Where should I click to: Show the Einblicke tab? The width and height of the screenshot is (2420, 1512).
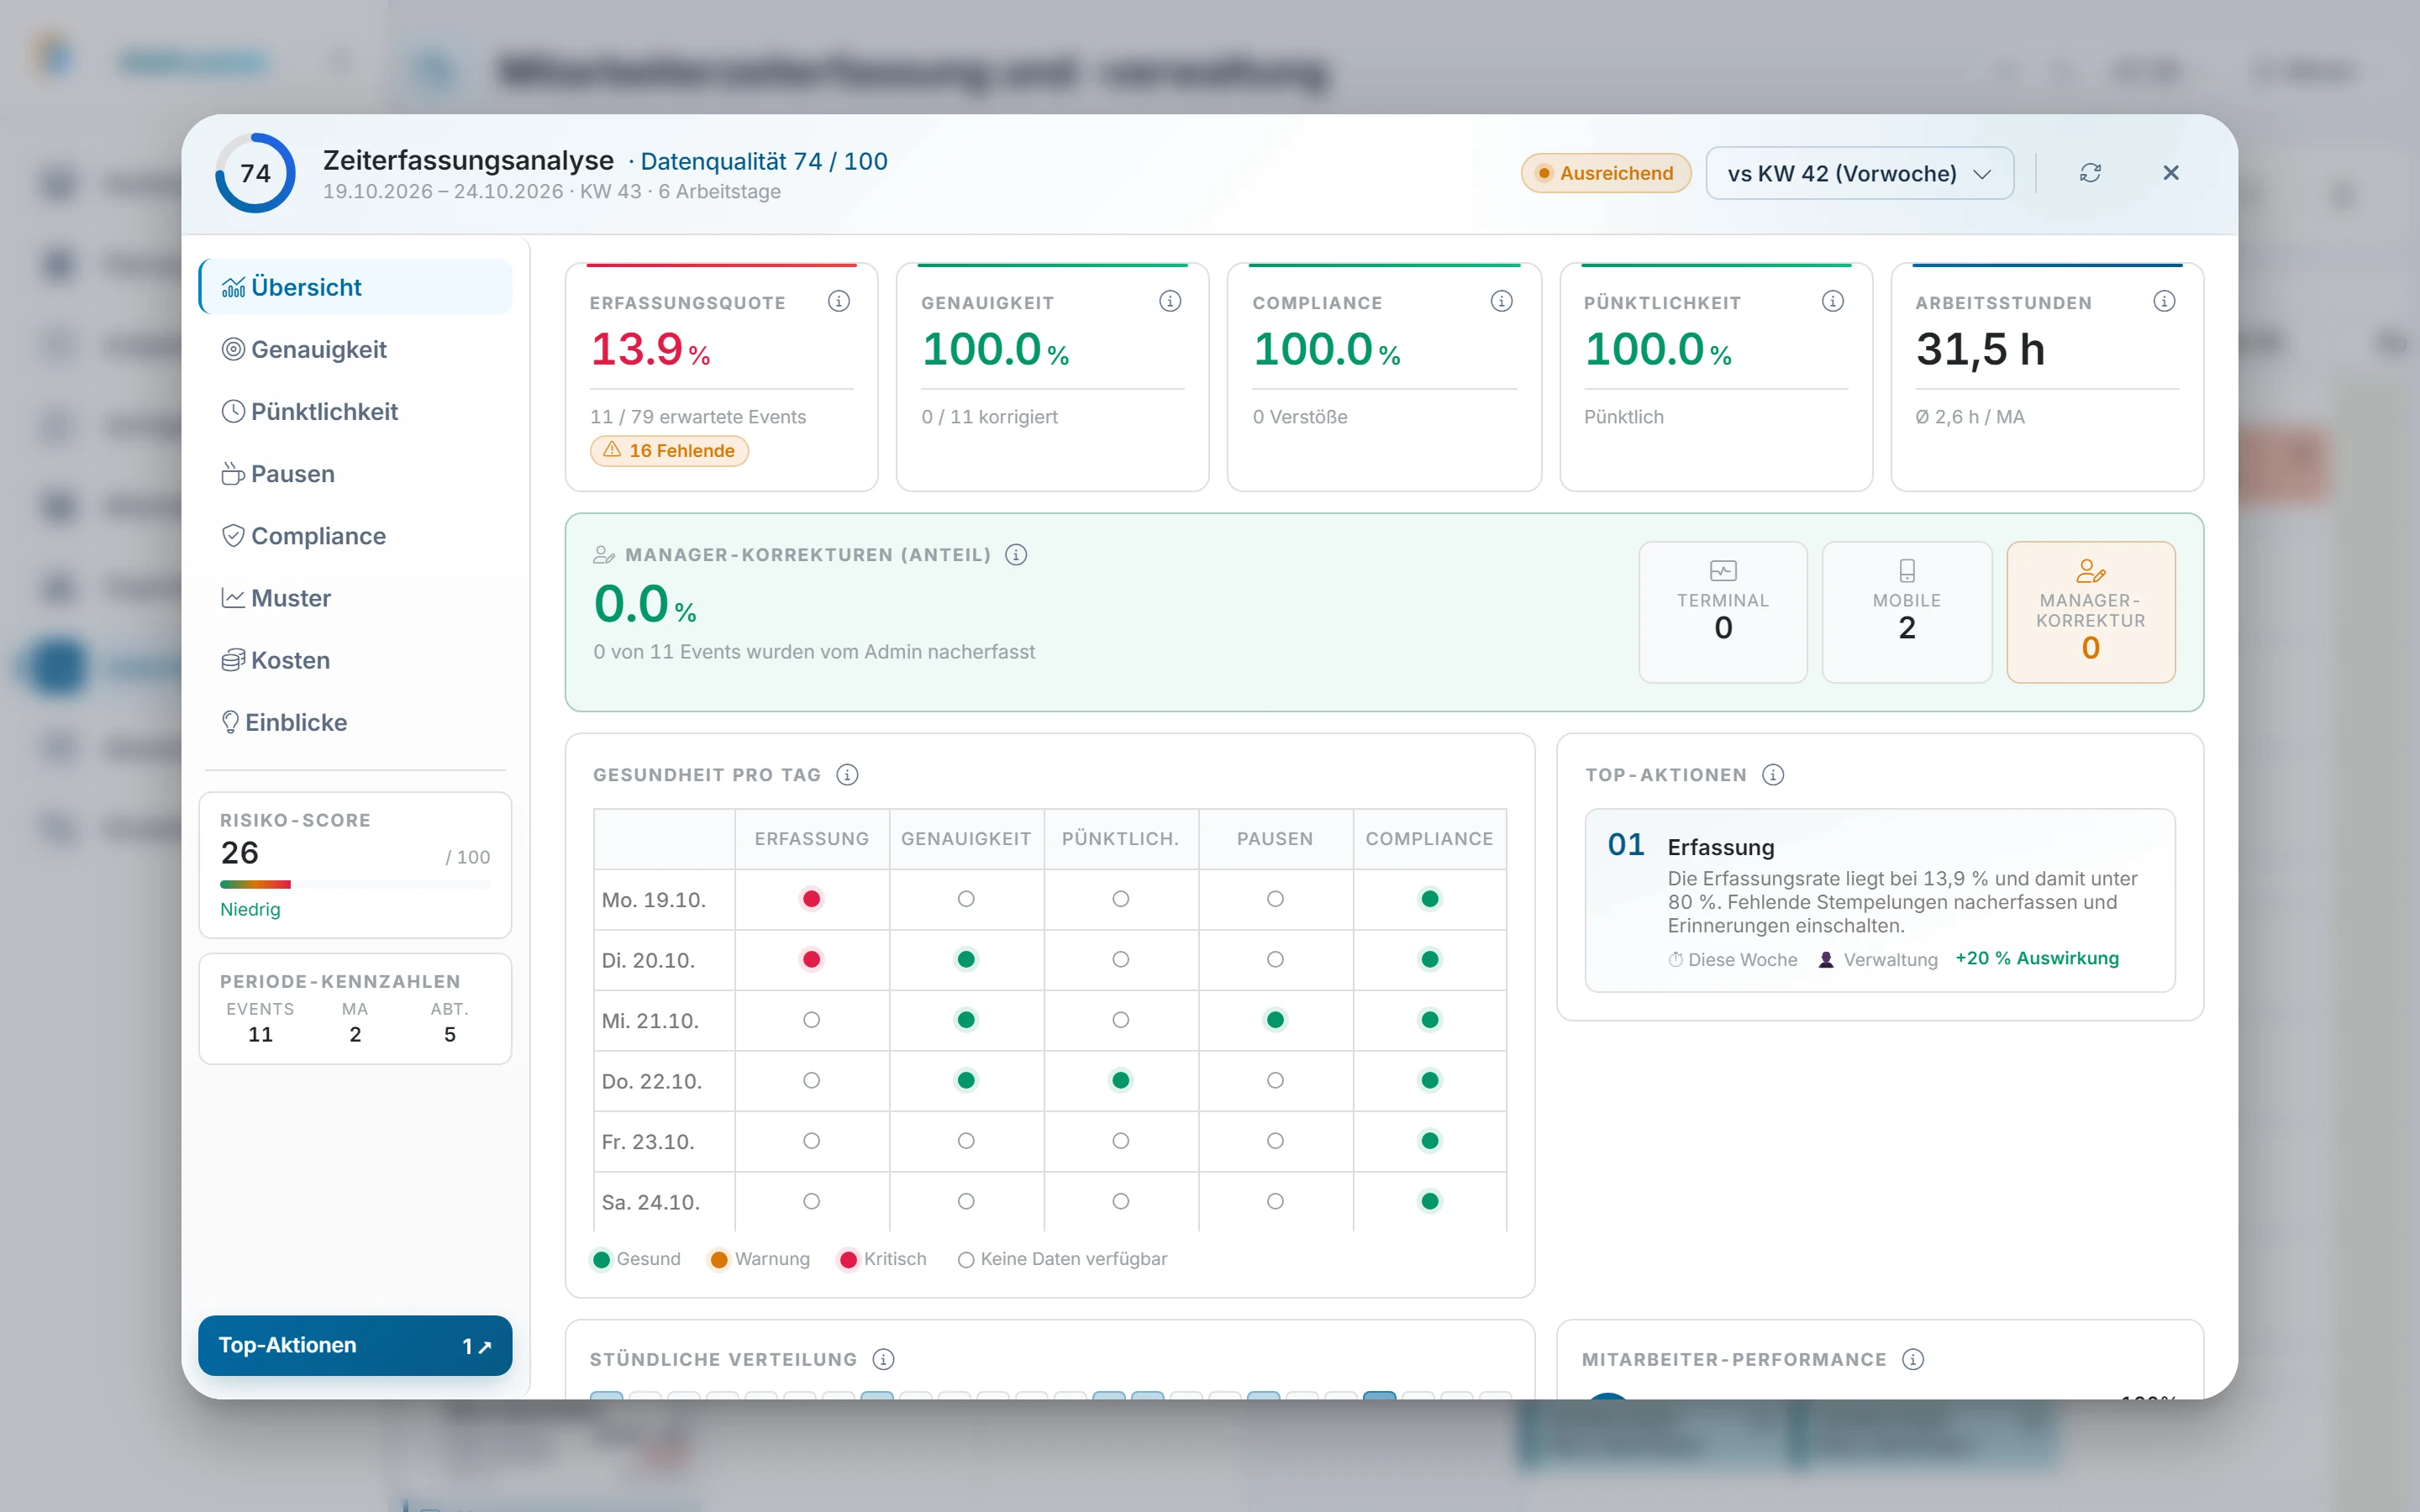(x=356, y=722)
